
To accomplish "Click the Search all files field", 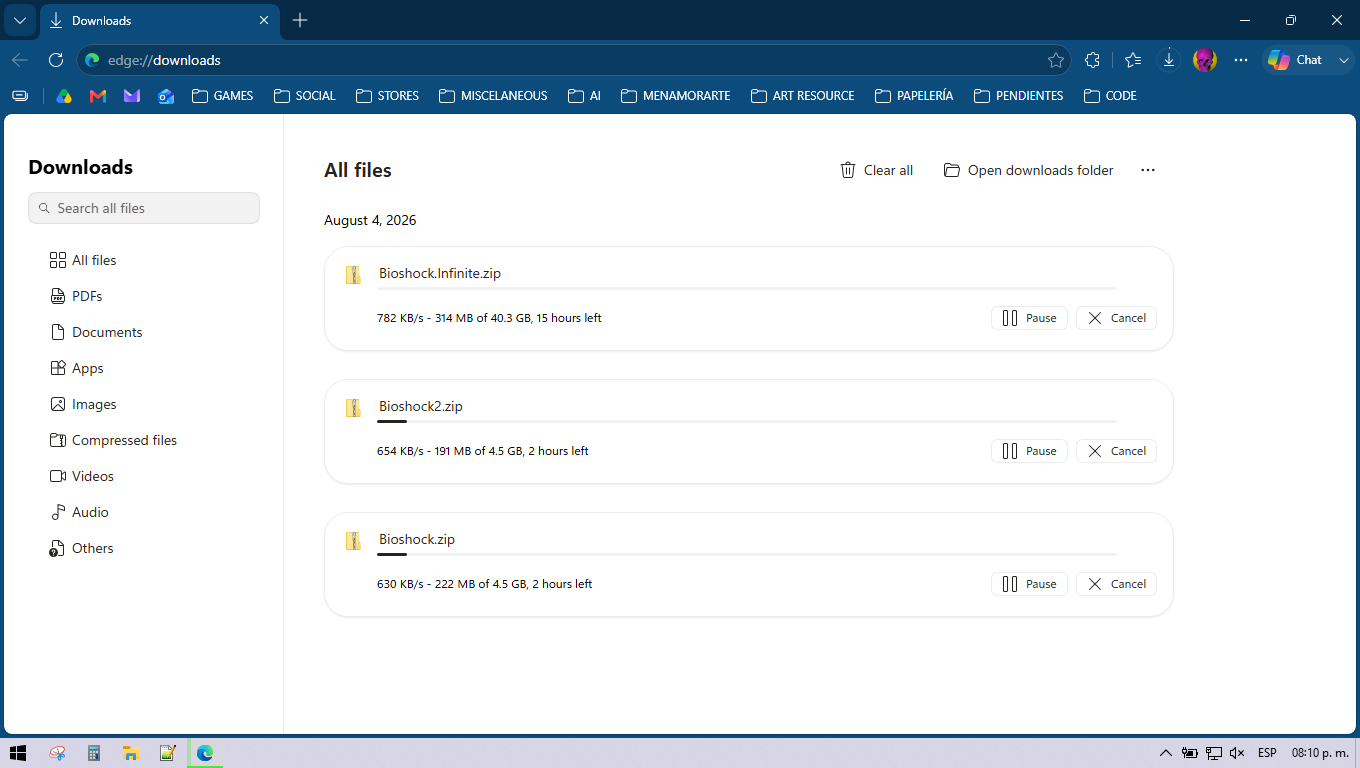I will point(144,208).
